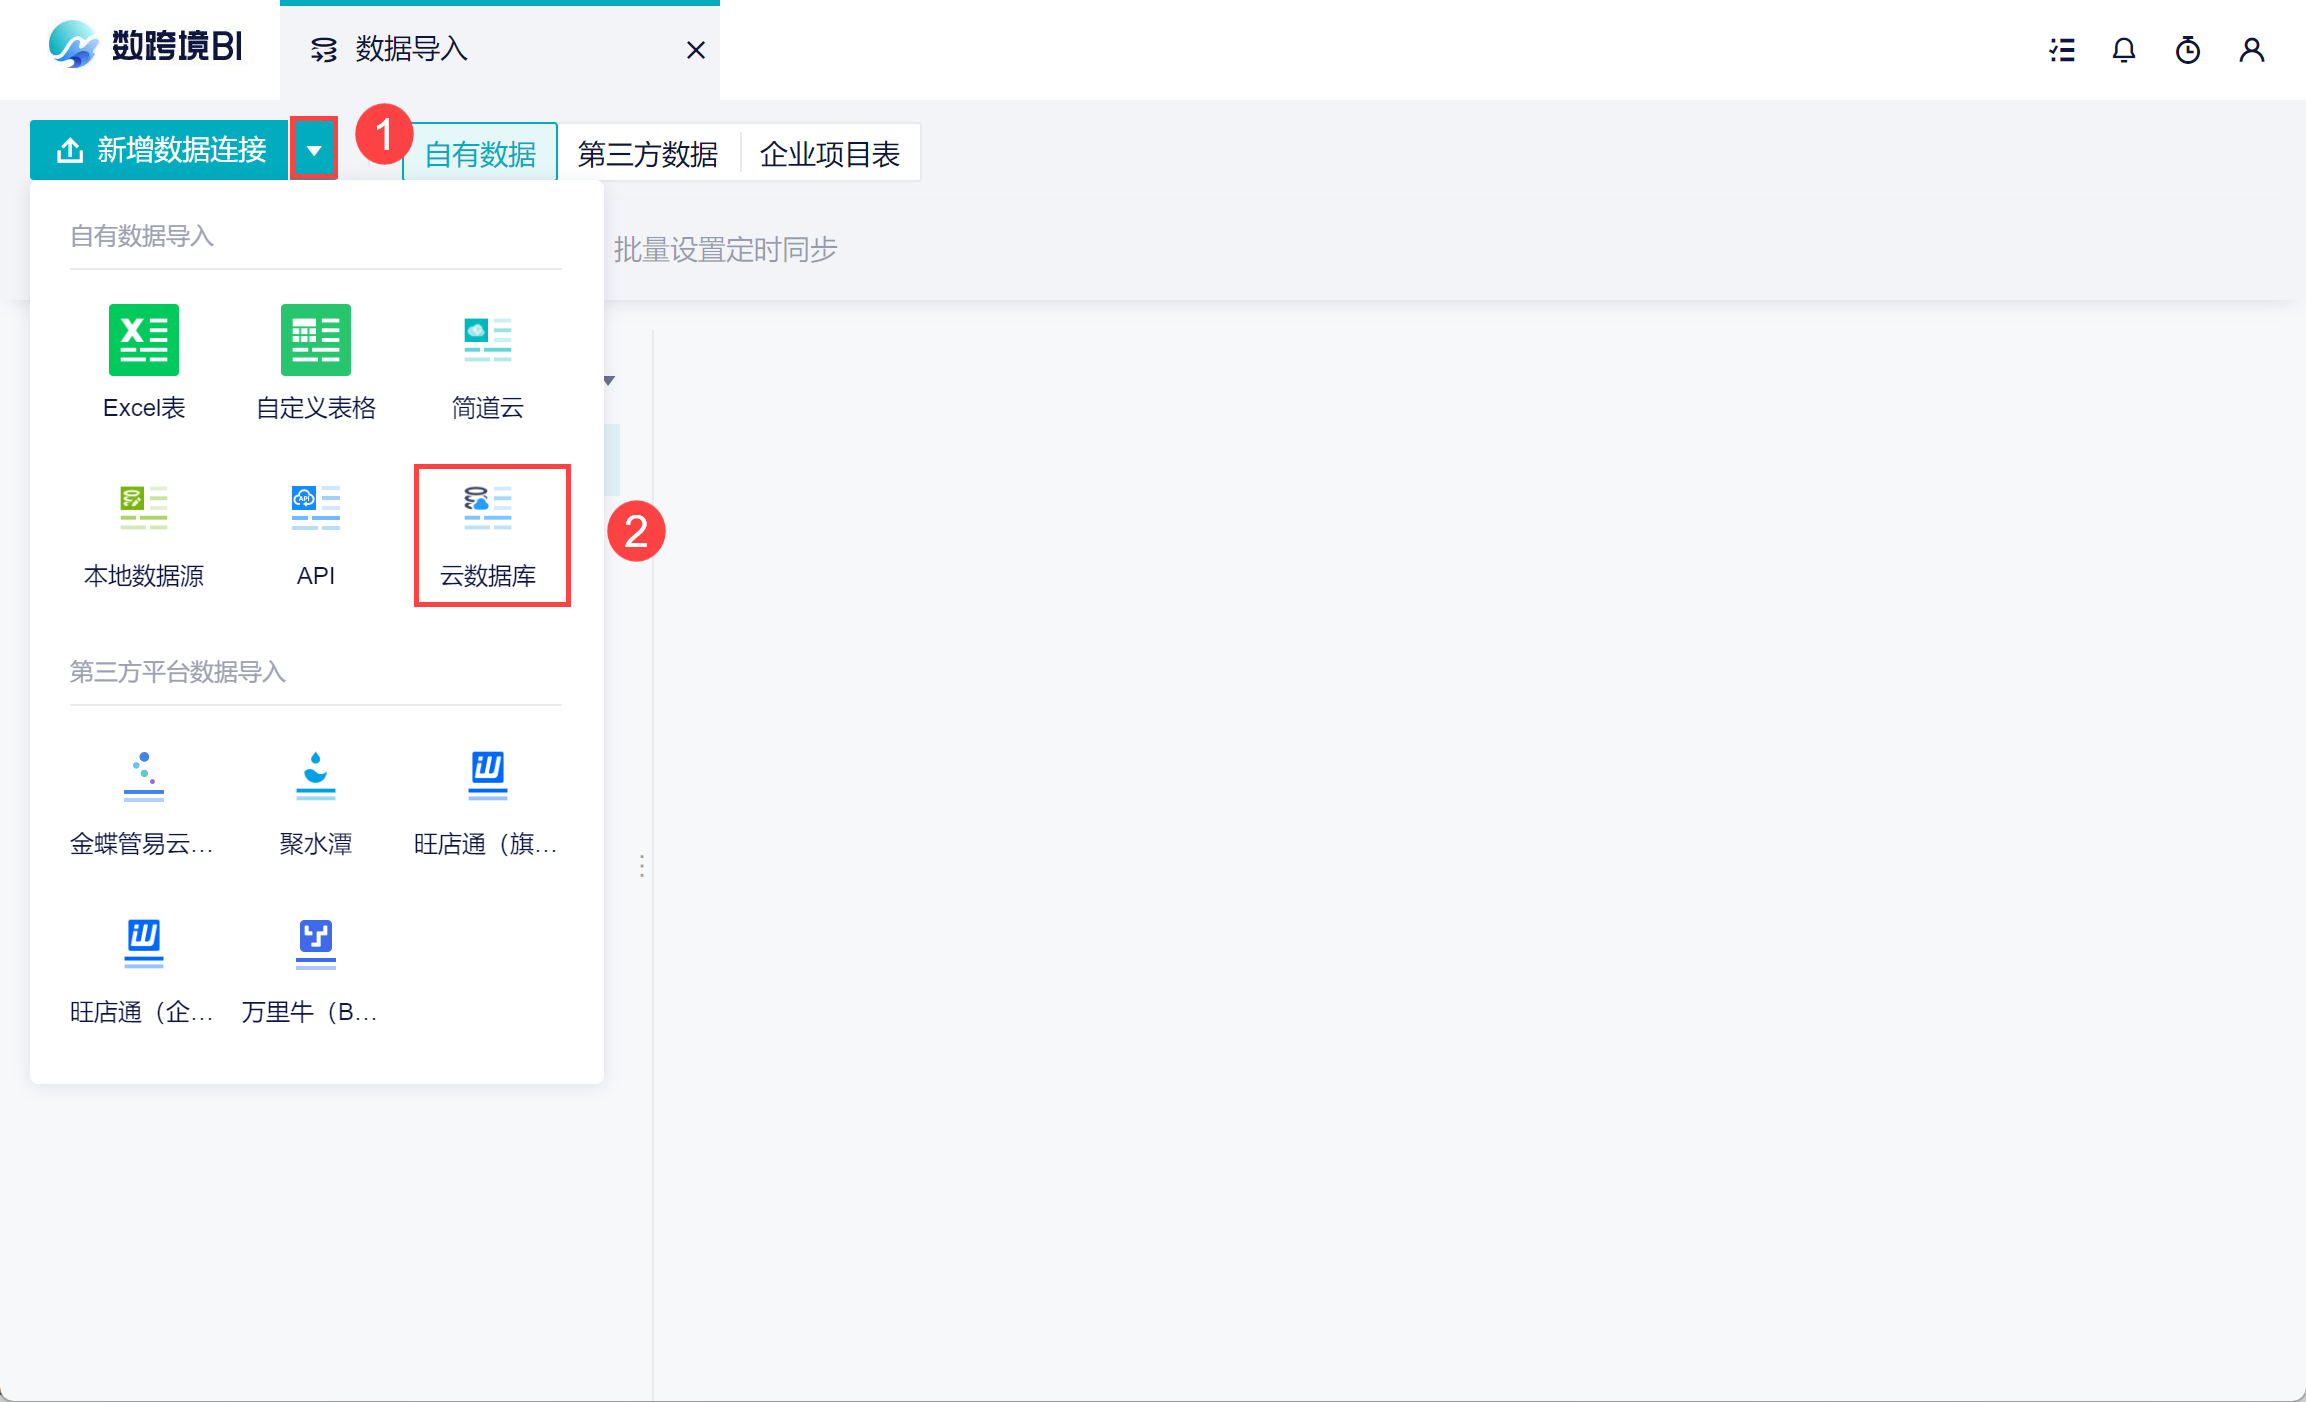Image resolution: width=2306 pixels, height=1402 pixels.
Task: Open the notifications bell icon
Action: click(x=2123, y=50)
